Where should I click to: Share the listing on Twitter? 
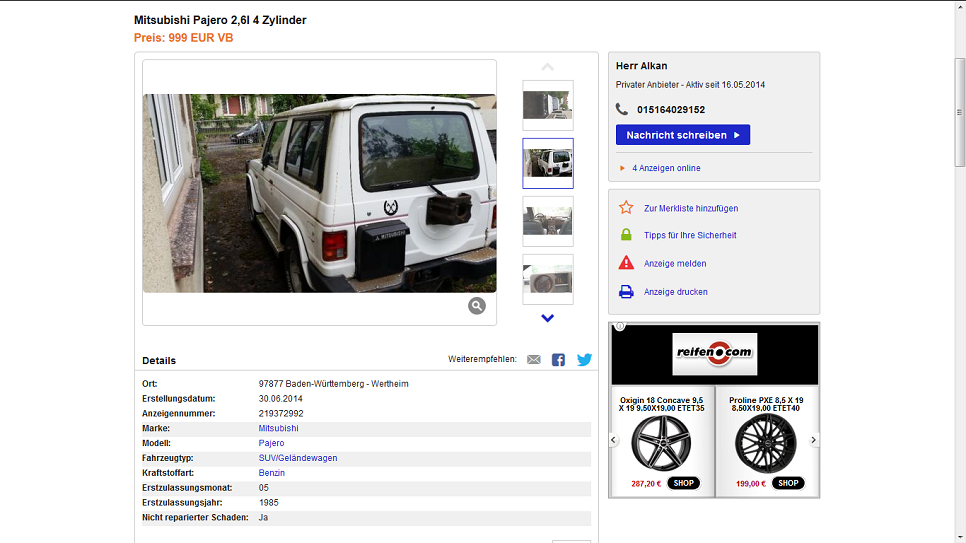(584, 360)
